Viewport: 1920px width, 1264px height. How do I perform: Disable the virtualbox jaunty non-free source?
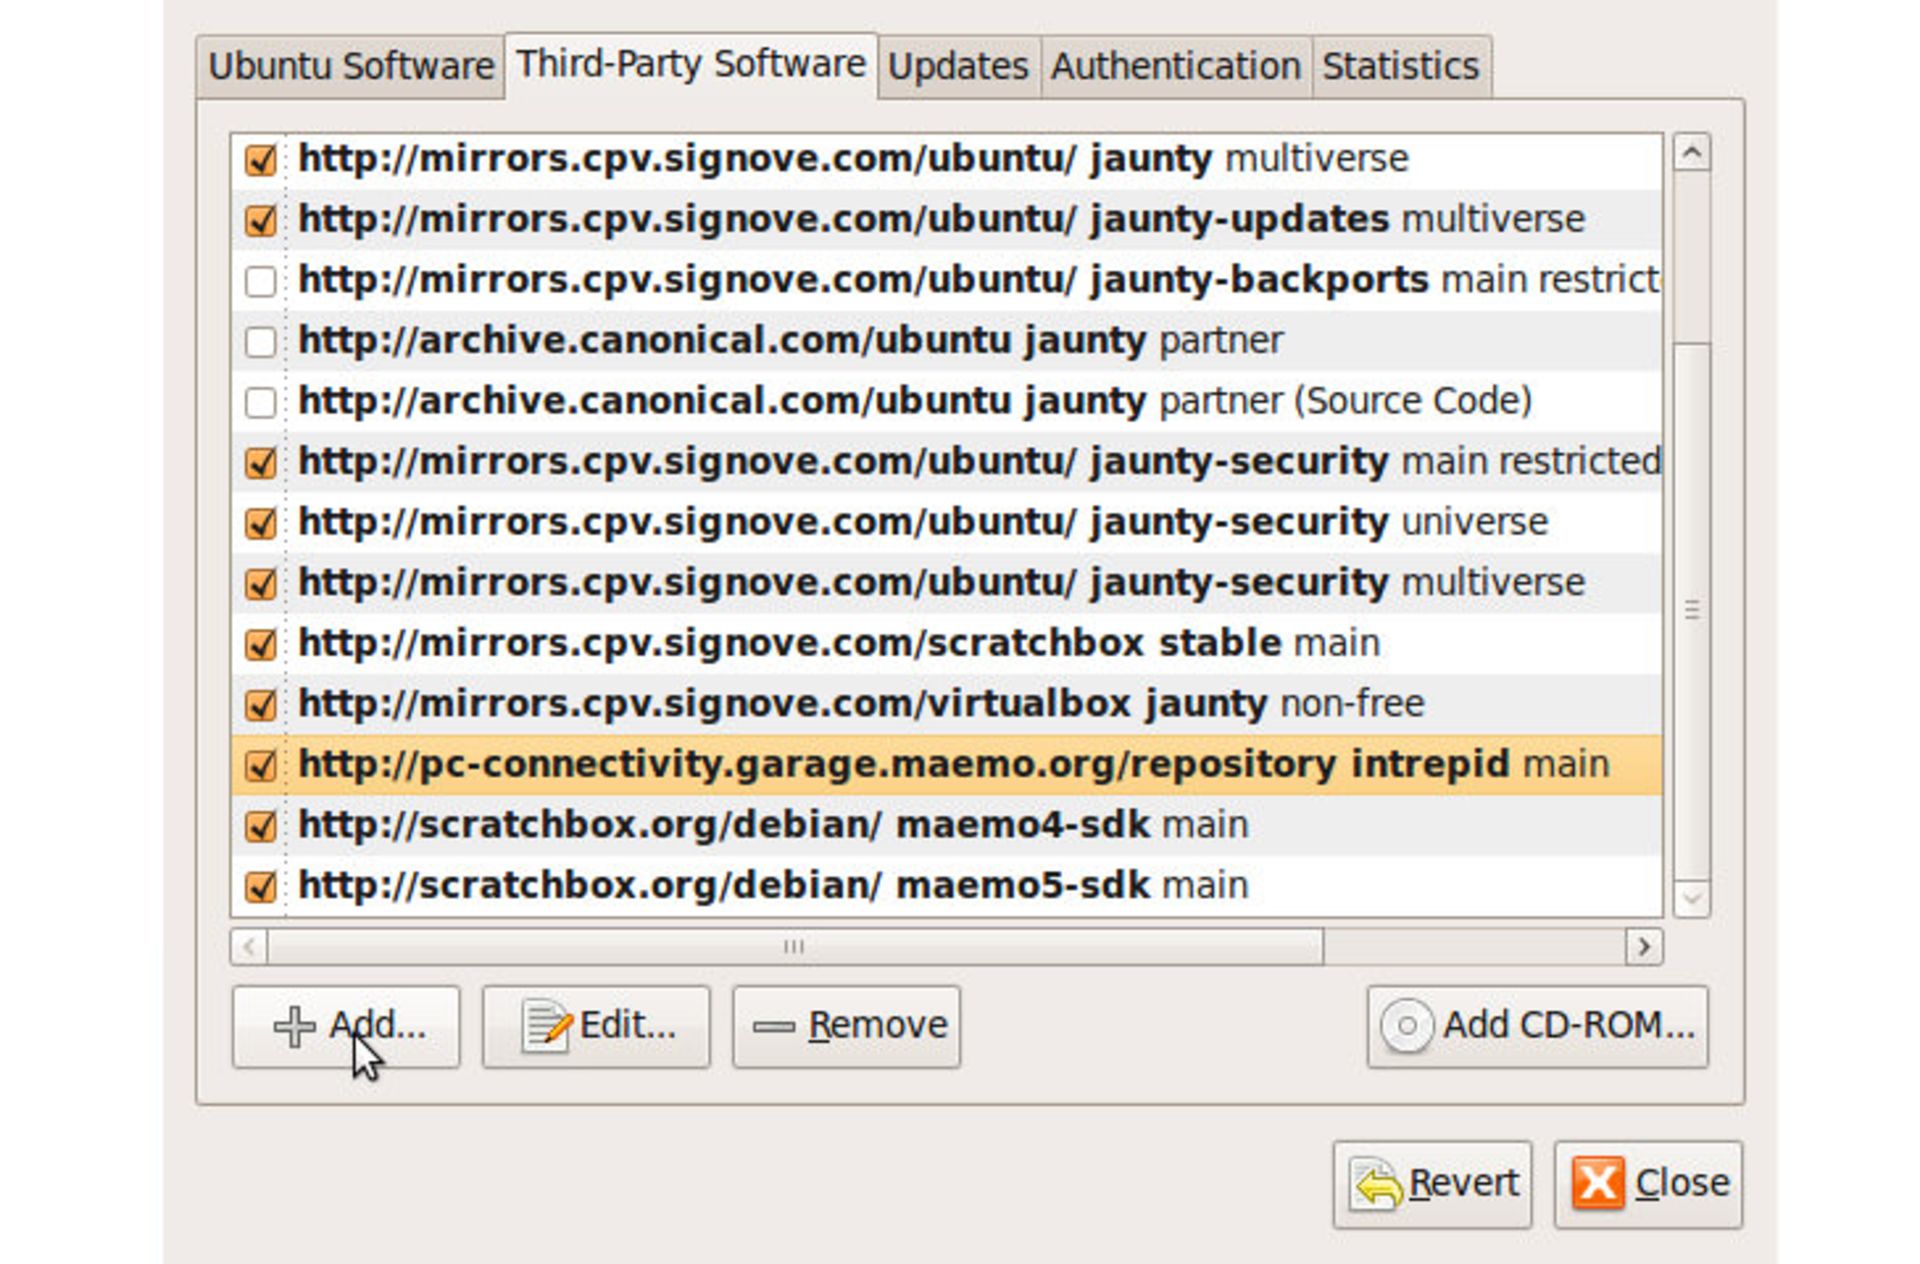(261, 705)
